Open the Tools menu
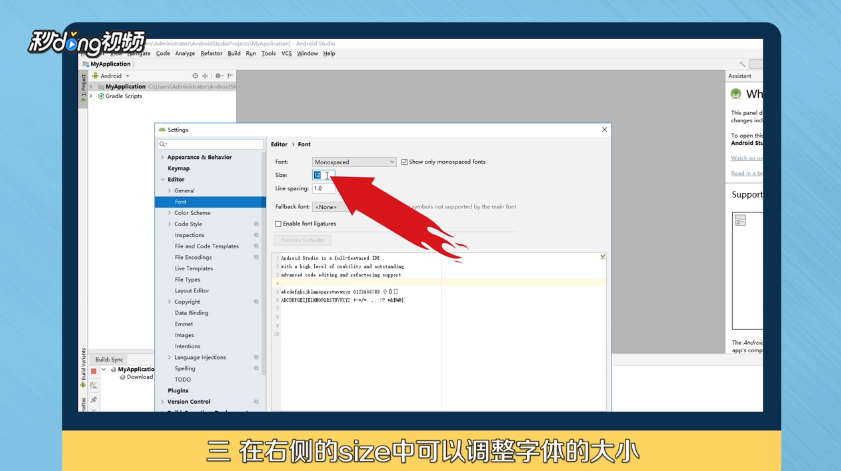841x471 pixels. pos(269,54)
